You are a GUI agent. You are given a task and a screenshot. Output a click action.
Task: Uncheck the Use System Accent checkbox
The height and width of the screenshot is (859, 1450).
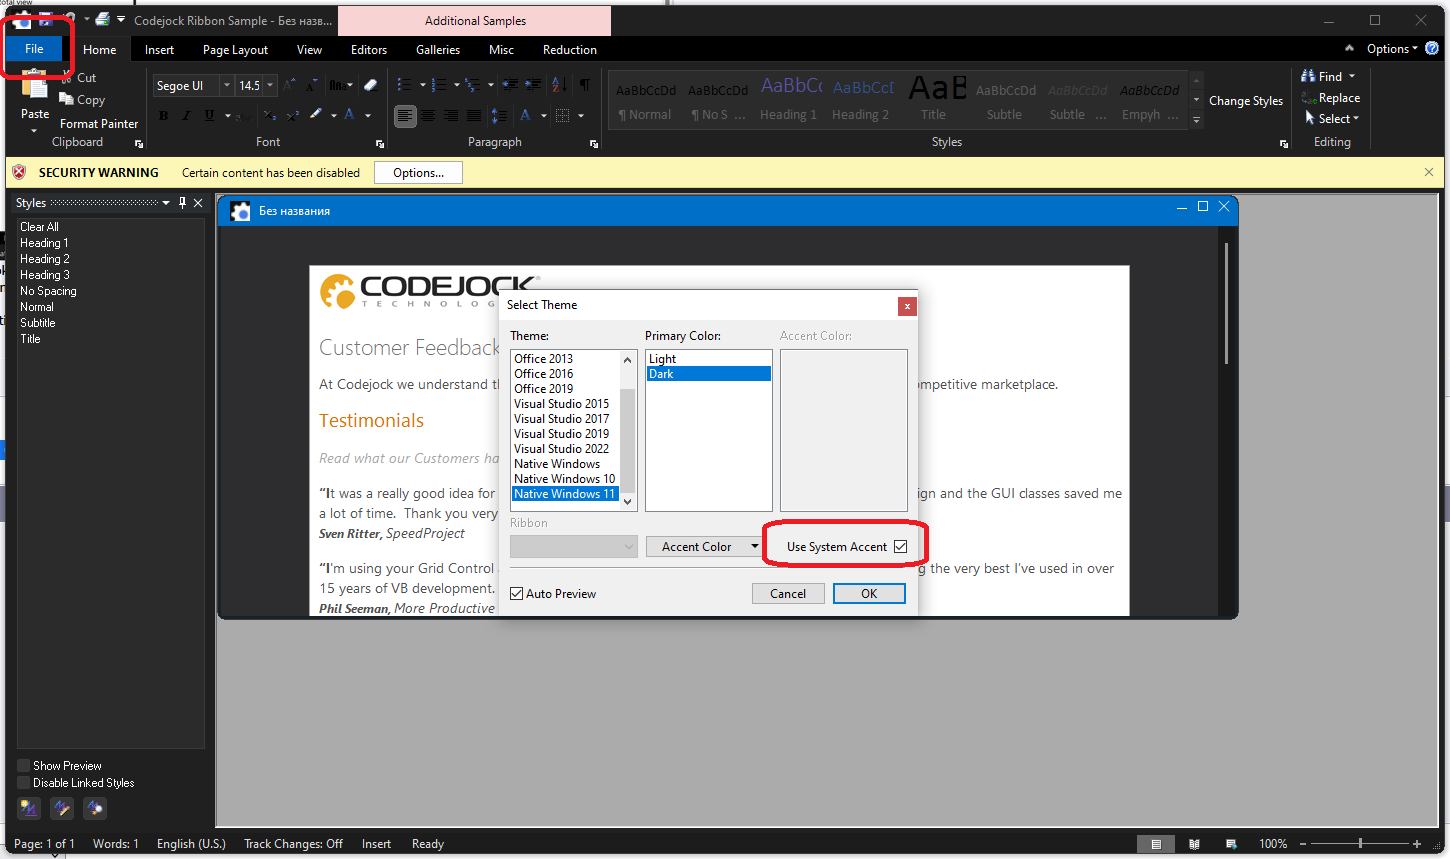point(900,547)
